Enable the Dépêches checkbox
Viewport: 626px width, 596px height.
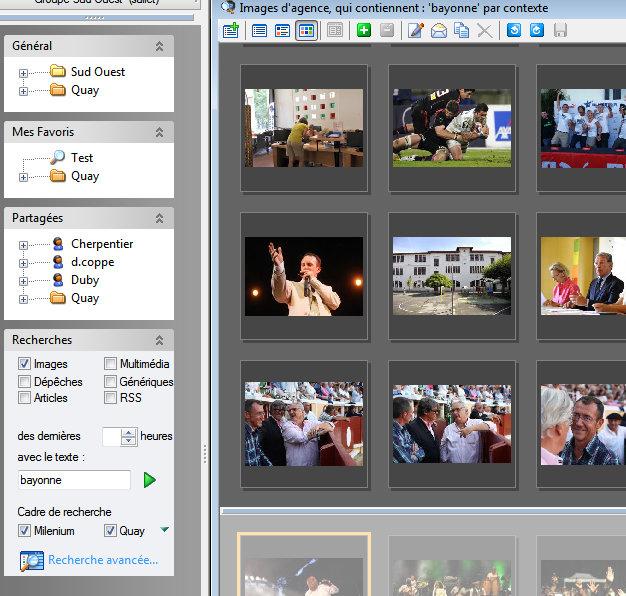click(24, 382)
